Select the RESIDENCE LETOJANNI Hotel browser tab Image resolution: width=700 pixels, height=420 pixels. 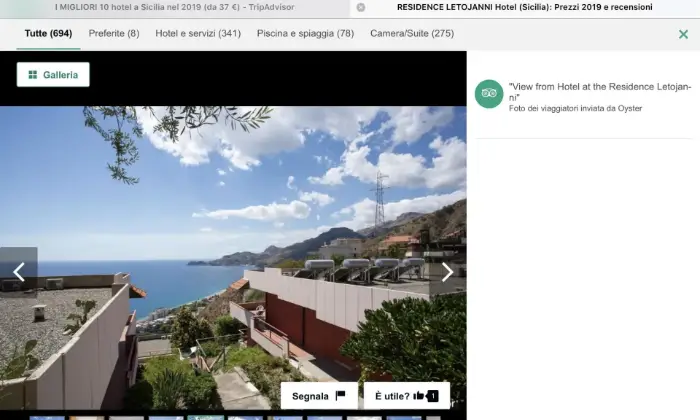click(x=525, y=8)
